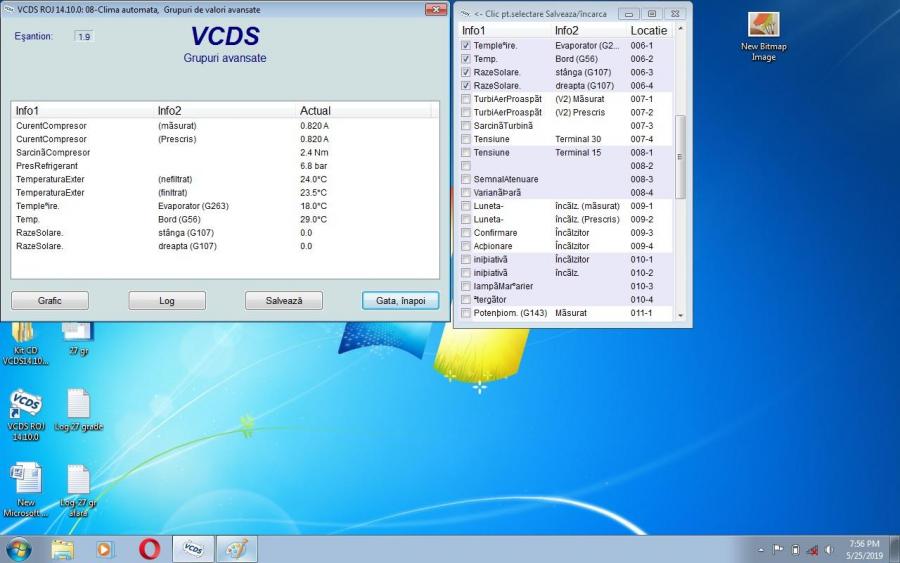Open the Windows Start menu orb
The width and height of the screenshot is (900, 563).
19,549
